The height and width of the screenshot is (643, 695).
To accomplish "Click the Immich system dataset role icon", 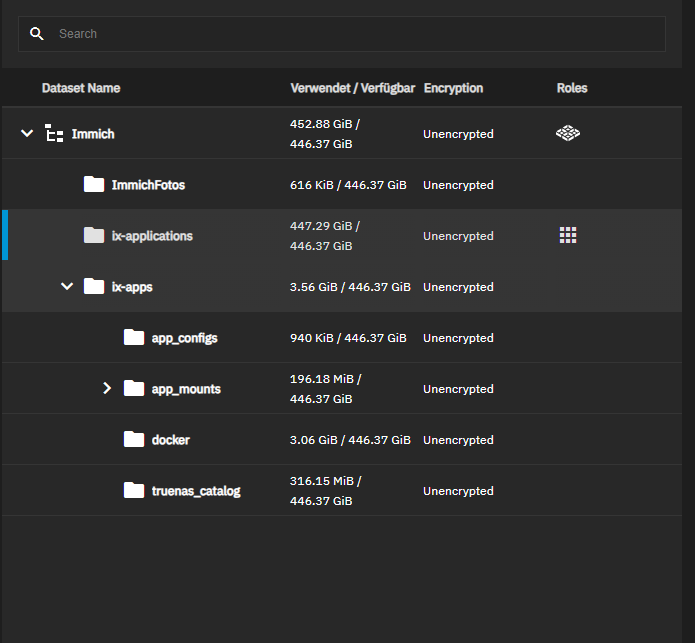I will tap(568, 133).
